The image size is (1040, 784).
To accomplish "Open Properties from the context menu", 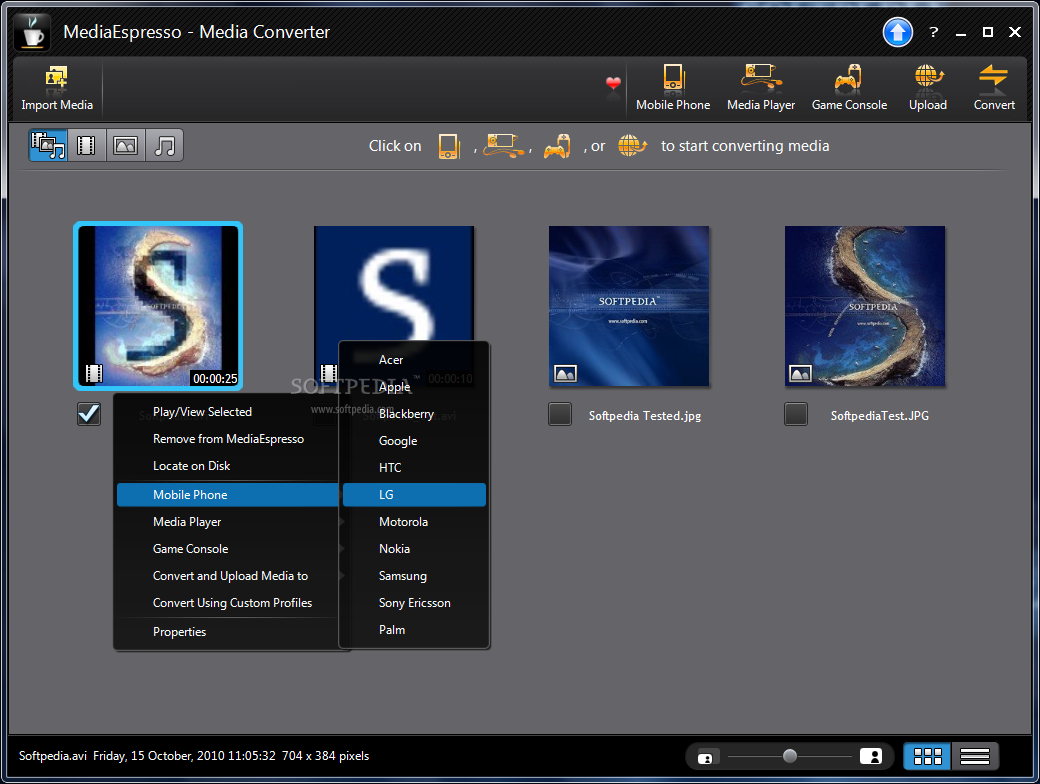I will [228, 632].
